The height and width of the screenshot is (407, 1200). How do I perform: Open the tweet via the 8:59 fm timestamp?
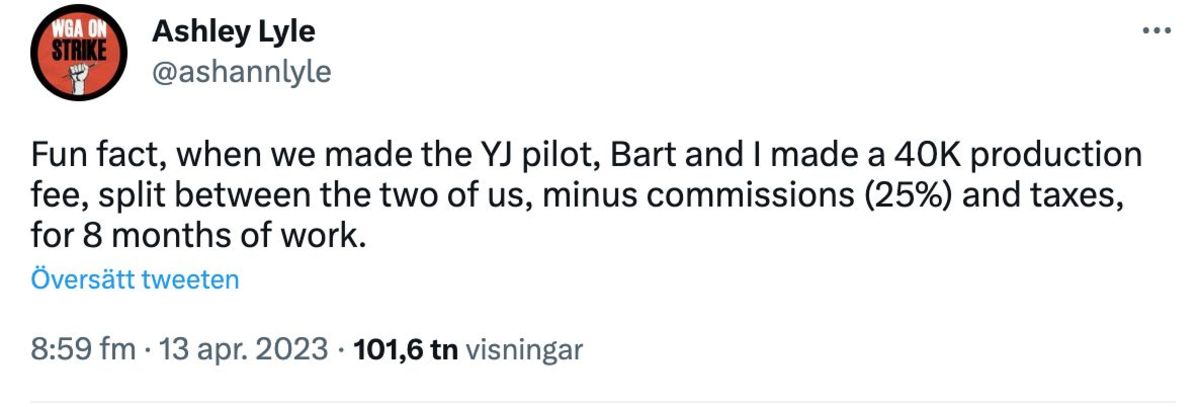click(x=82, y=349)
